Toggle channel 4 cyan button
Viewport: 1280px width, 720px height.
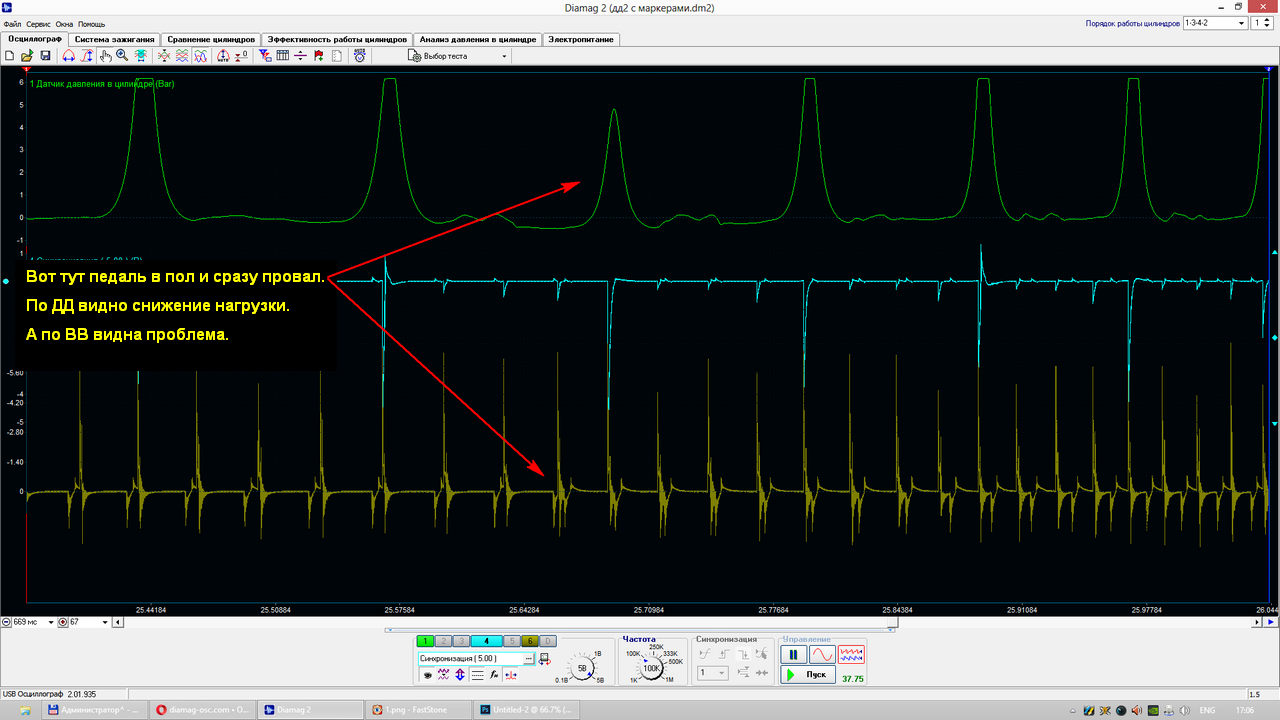pyautogui.click(x=486, y=641)
